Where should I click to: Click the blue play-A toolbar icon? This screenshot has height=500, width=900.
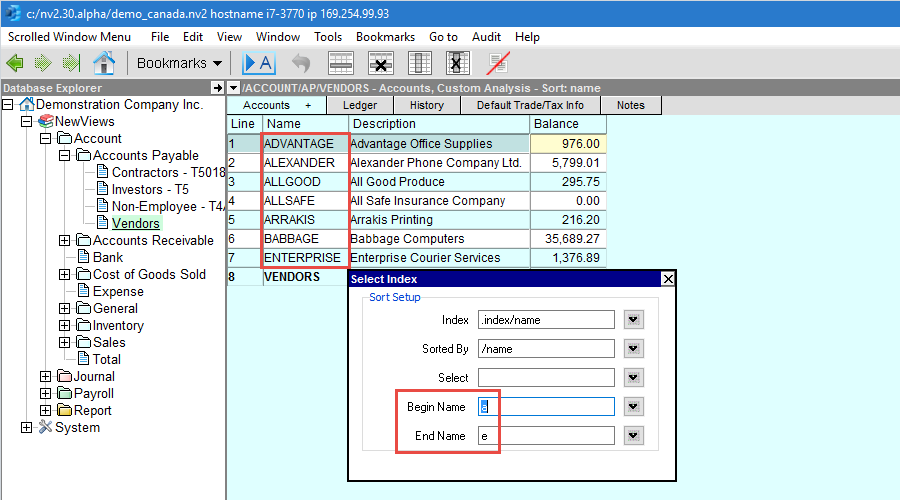point(258,63)
